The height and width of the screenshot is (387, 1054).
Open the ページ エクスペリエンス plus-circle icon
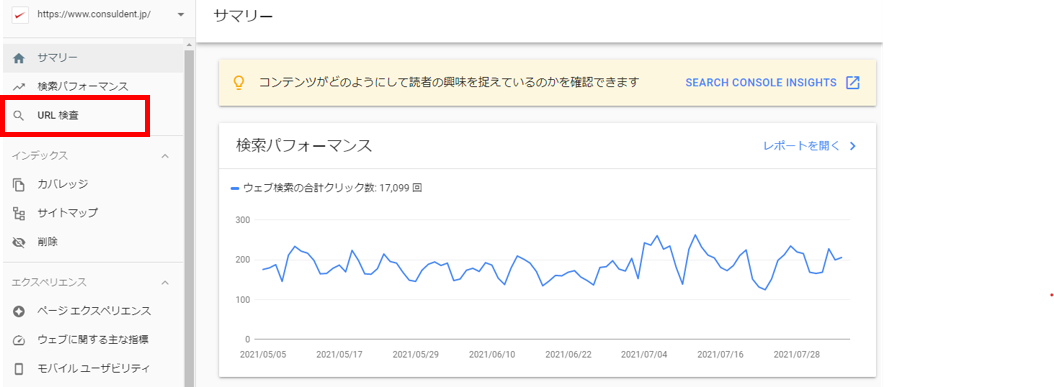pyautogui.click(x=19, y=311)
